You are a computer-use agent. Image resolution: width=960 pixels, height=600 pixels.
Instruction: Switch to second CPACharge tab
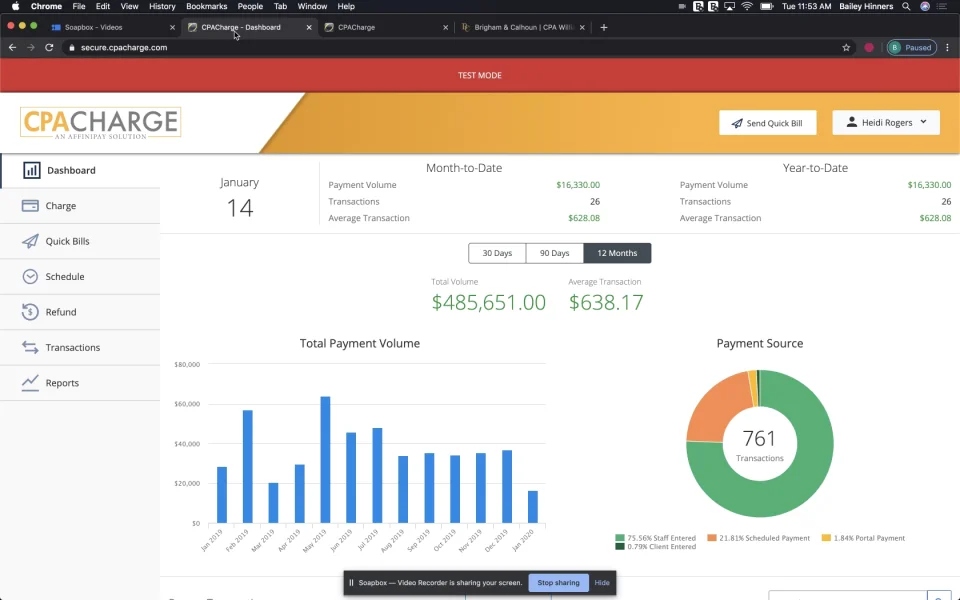coord(386,27)
